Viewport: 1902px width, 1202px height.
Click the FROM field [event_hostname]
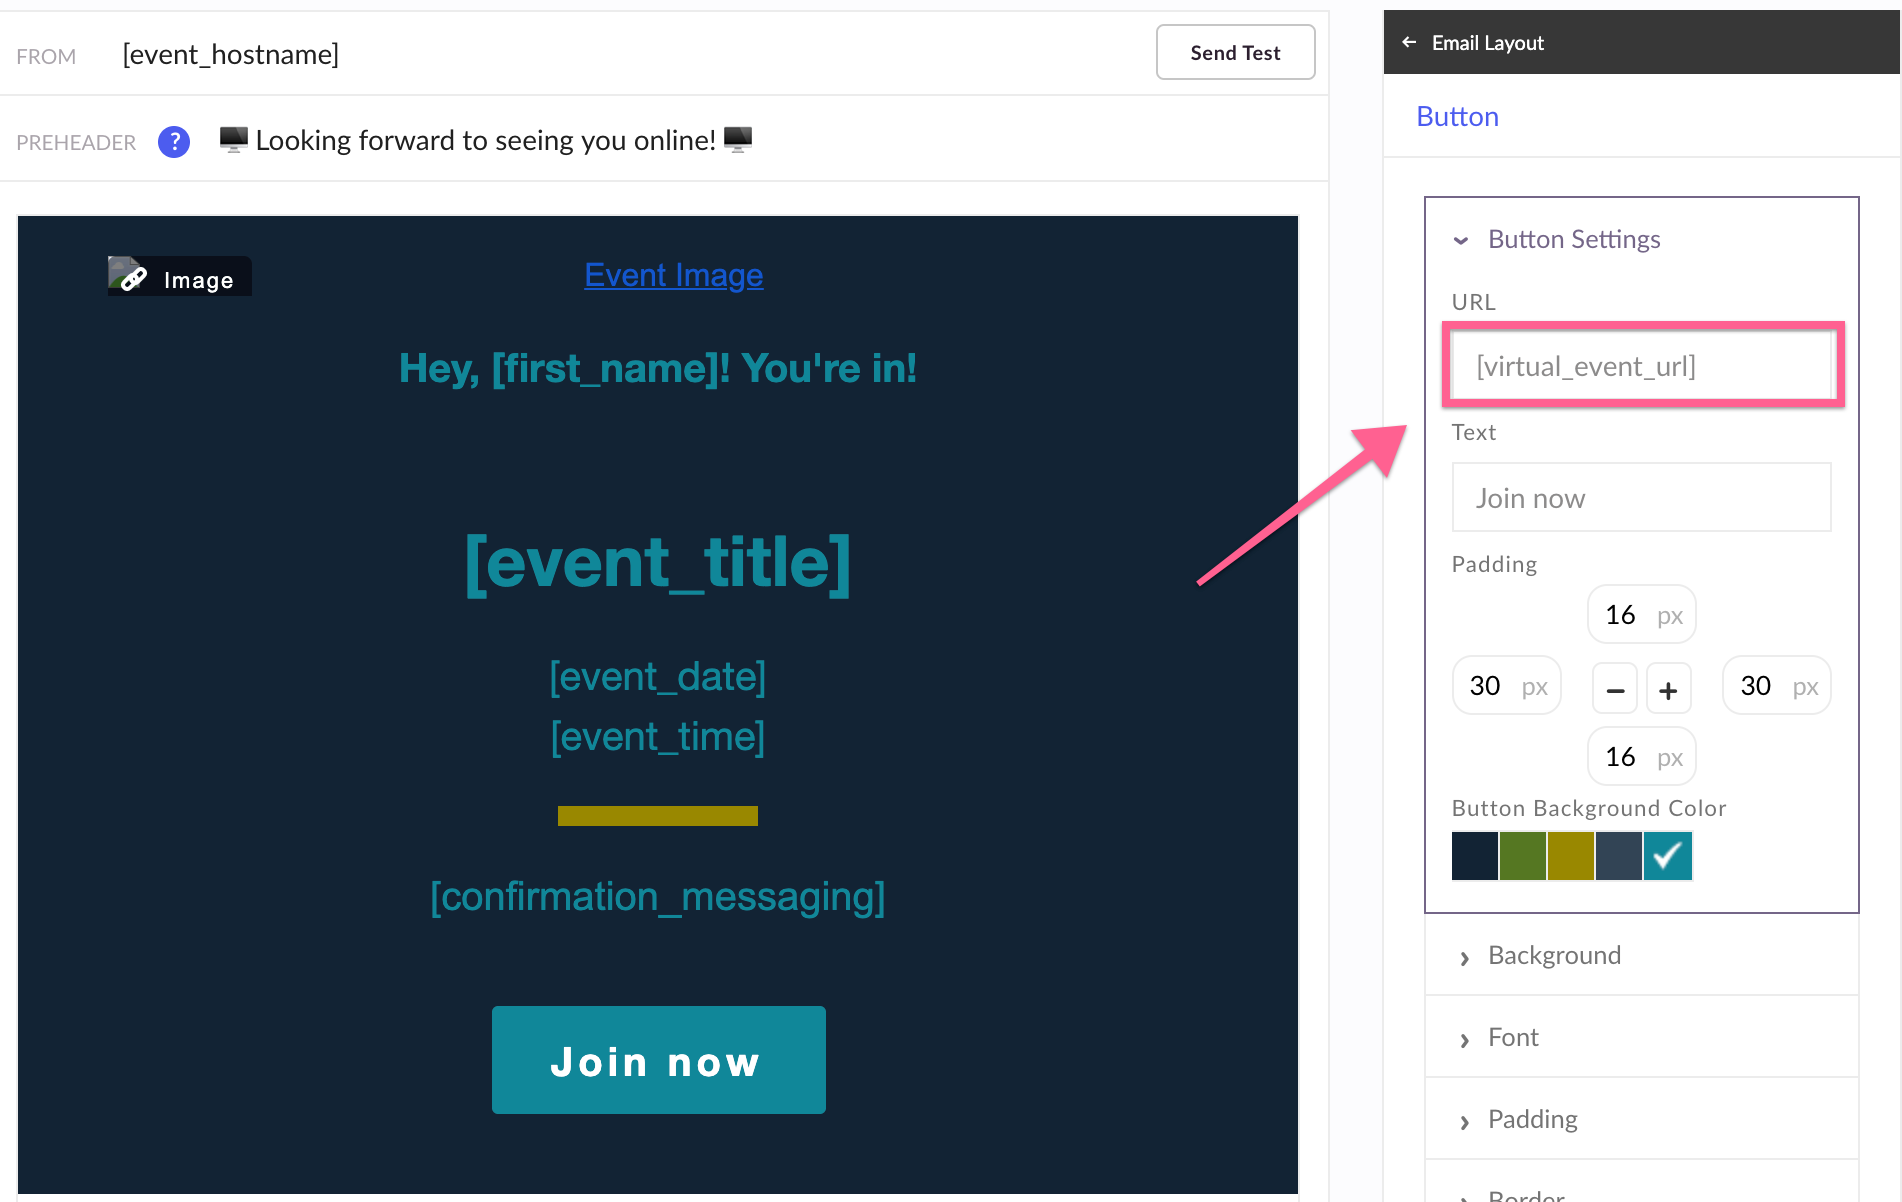point(230,54)
